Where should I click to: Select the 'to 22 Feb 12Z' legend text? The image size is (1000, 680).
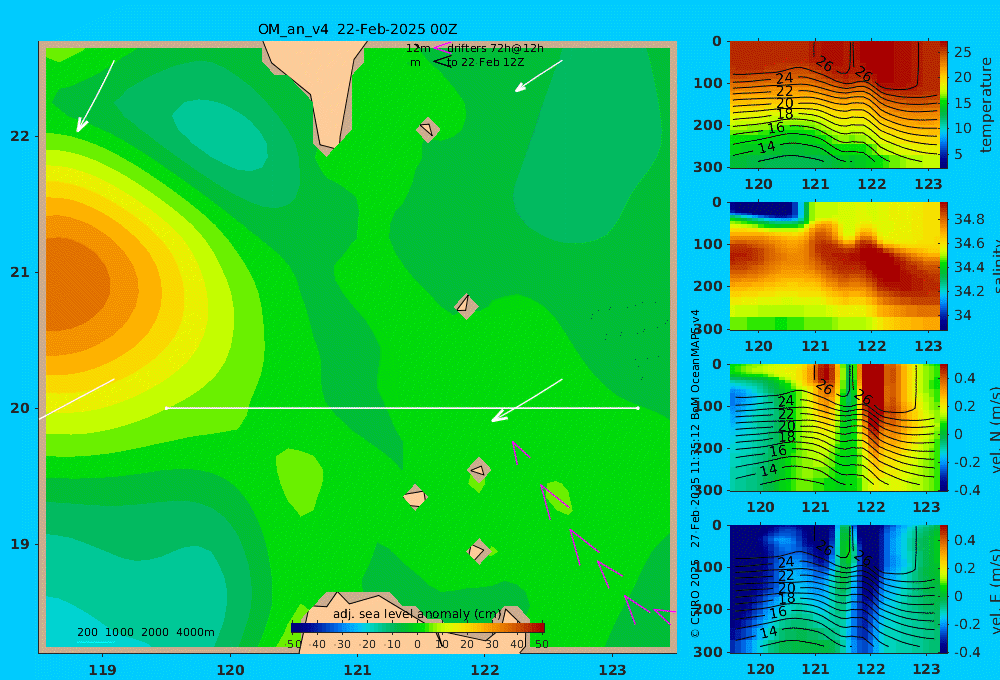(x=485, y=63)
